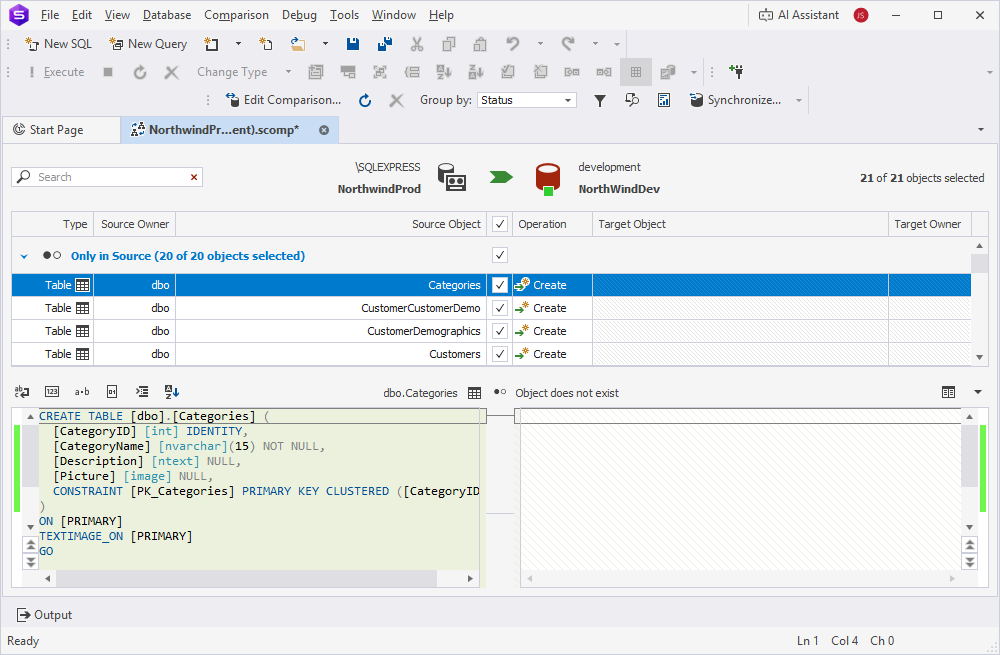
Task: Switch to the Start Page tab
Action: (57, 130)
